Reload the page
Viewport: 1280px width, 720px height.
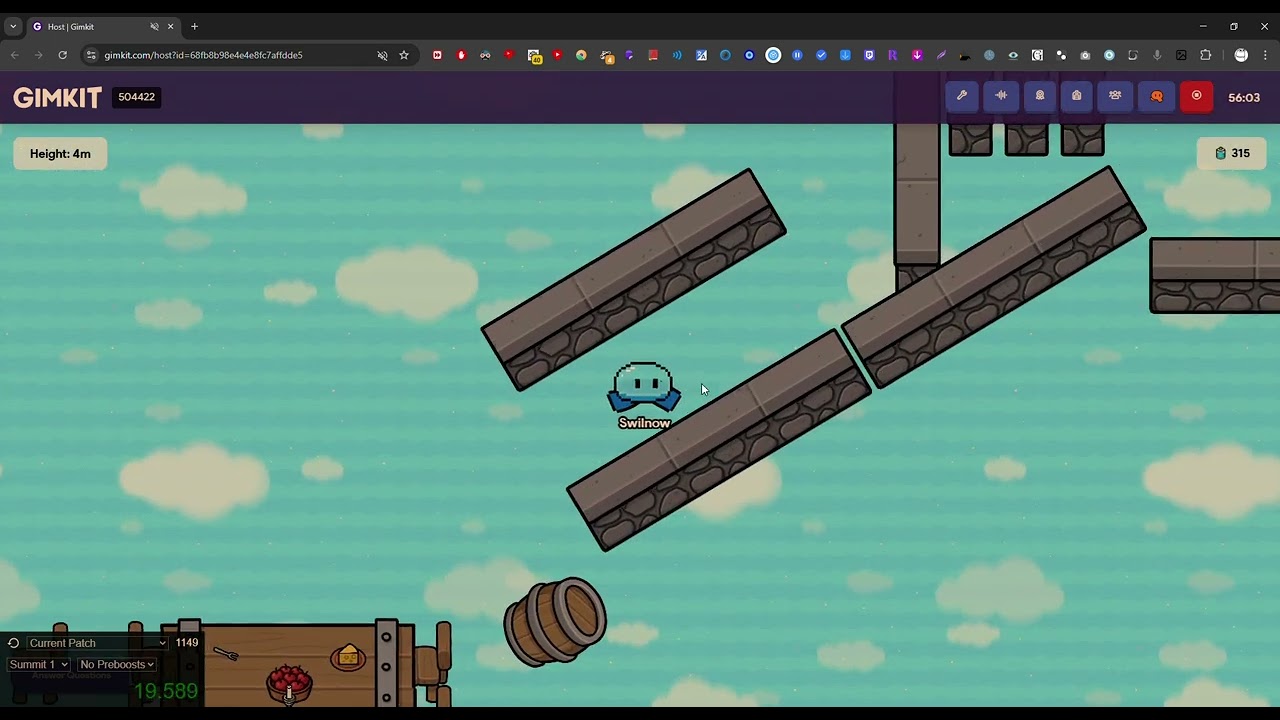(x=62, y=55)
